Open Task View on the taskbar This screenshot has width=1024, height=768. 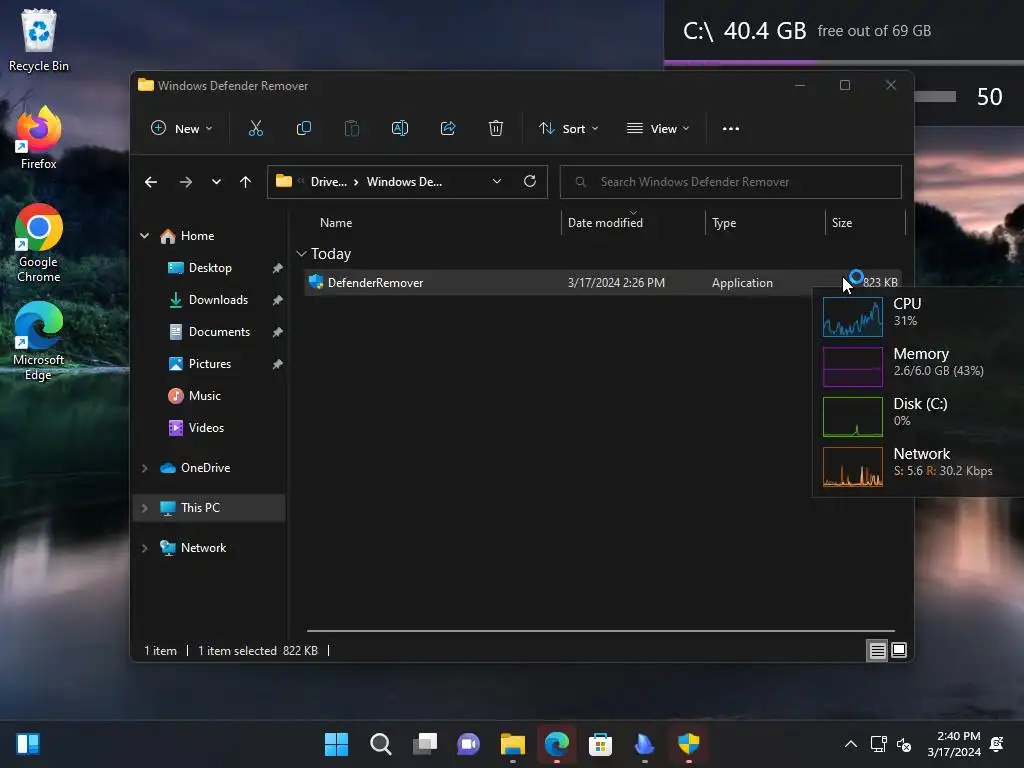click(x=424, y=744)
